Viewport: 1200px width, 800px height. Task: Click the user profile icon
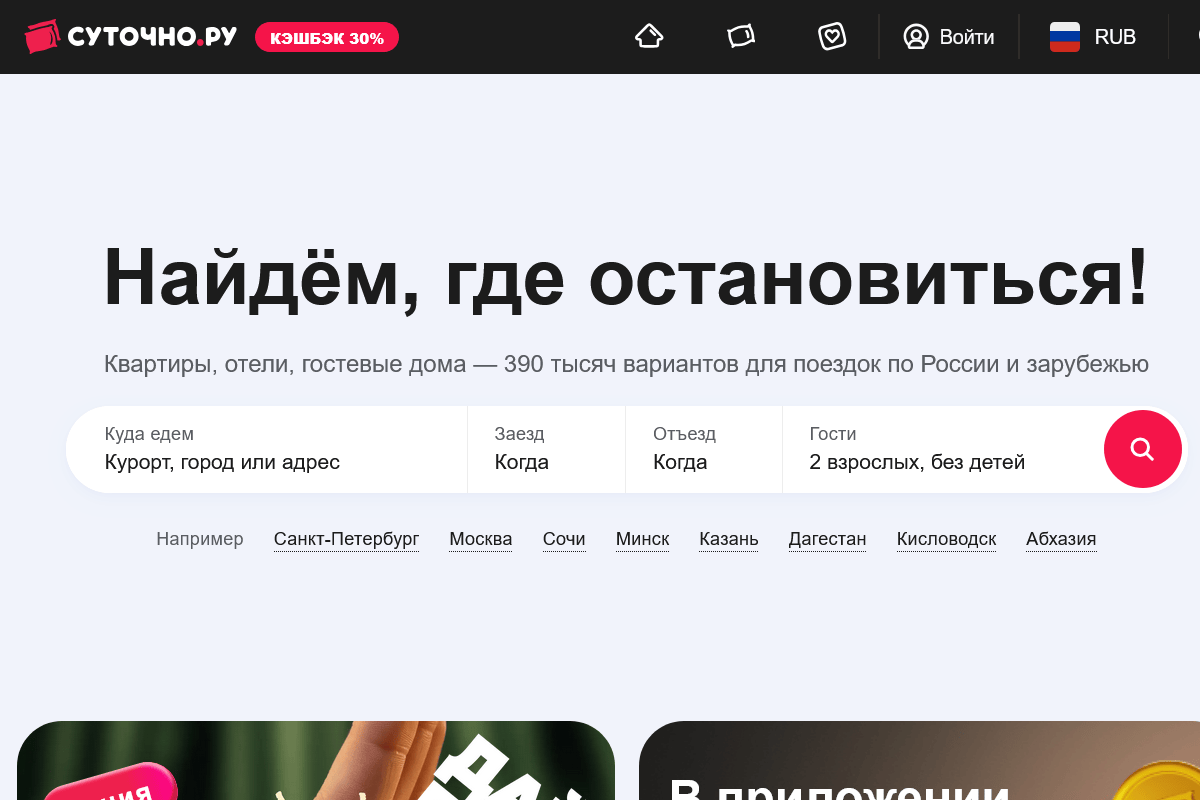(x=916, y=37)
